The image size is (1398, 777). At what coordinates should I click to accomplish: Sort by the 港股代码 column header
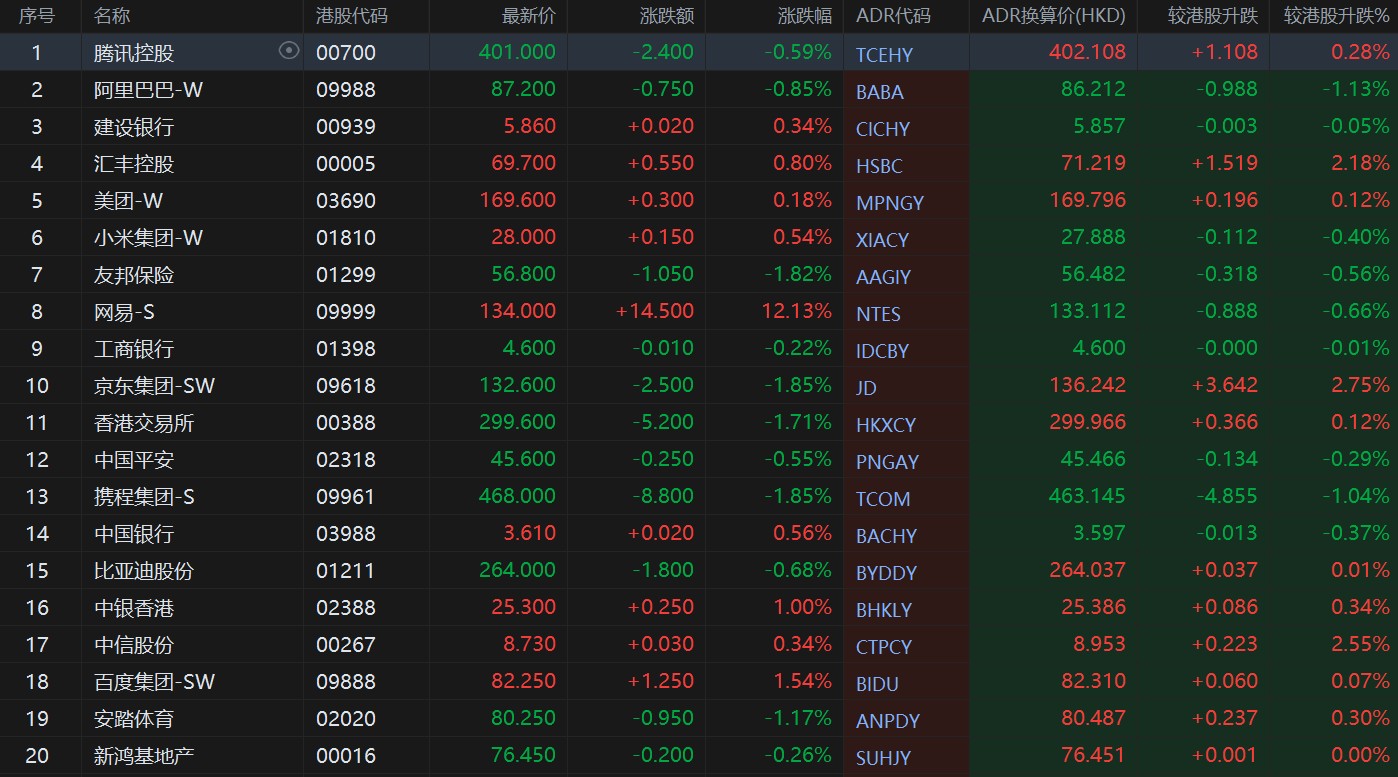tap(351, 15)
